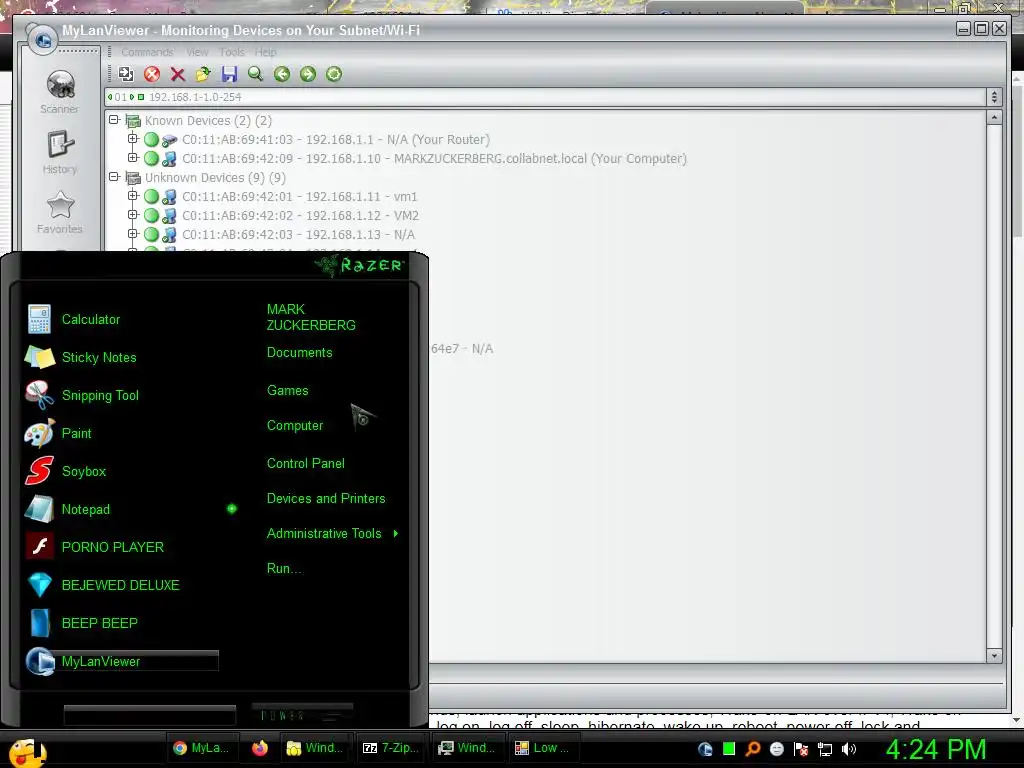
Task: Expand the 192.168.1.13 N/A entry
Action: 133,233
